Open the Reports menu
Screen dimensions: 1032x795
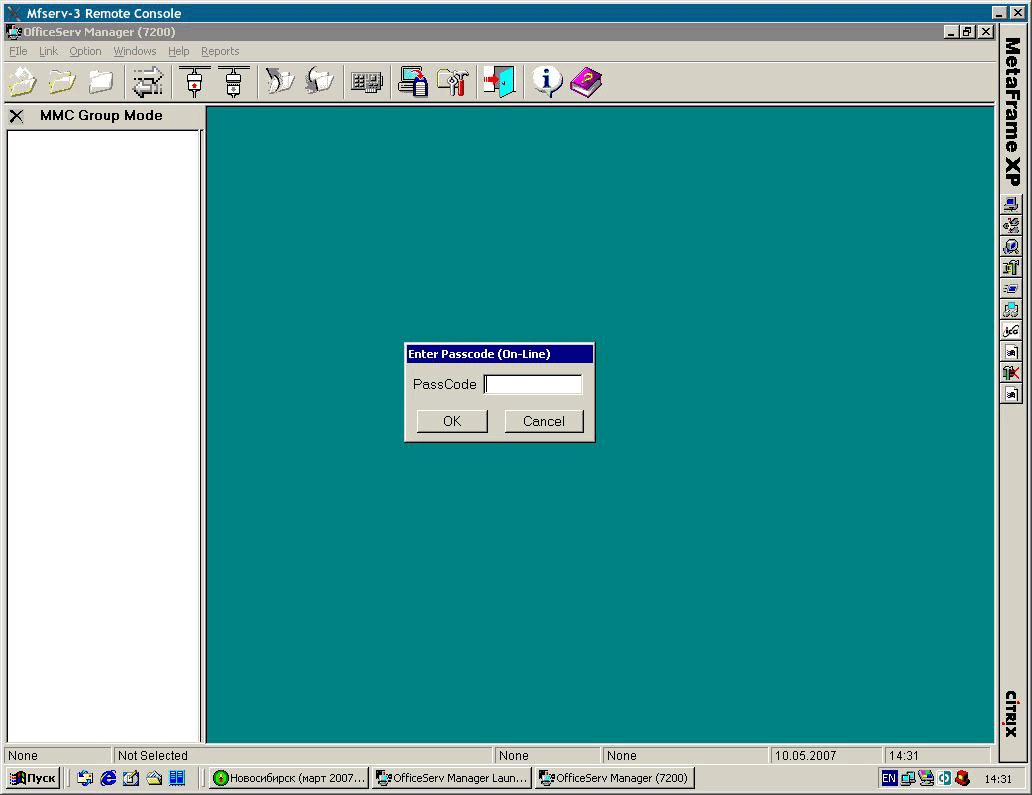click(x=220, y=51)
